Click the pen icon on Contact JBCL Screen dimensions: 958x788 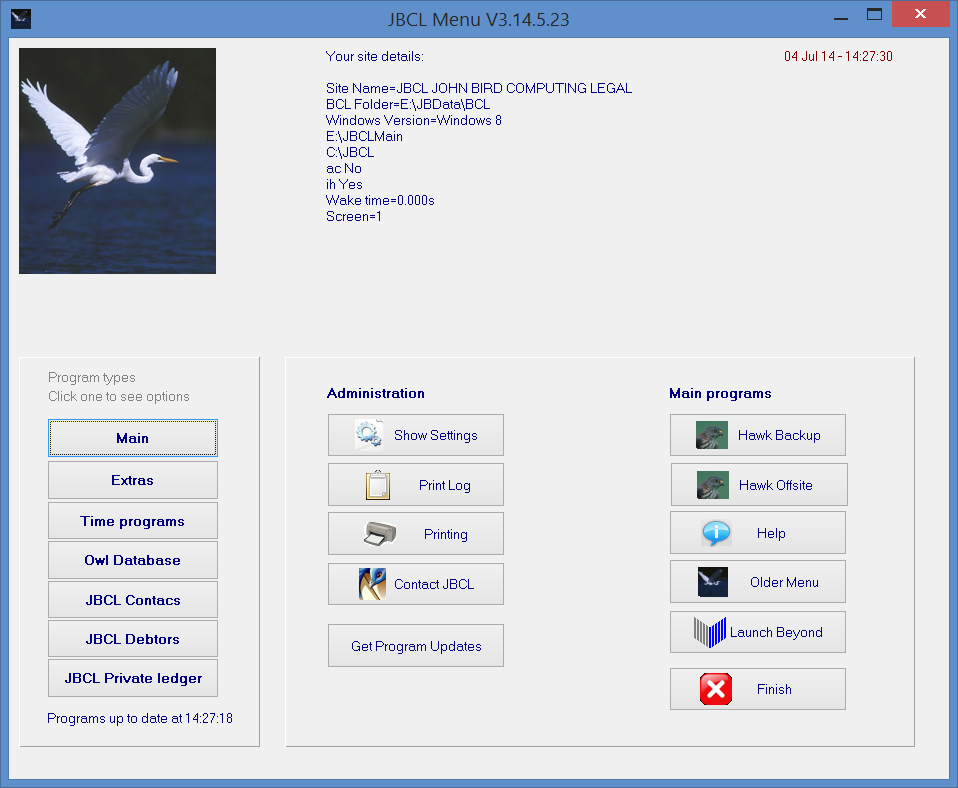[372, 584]
